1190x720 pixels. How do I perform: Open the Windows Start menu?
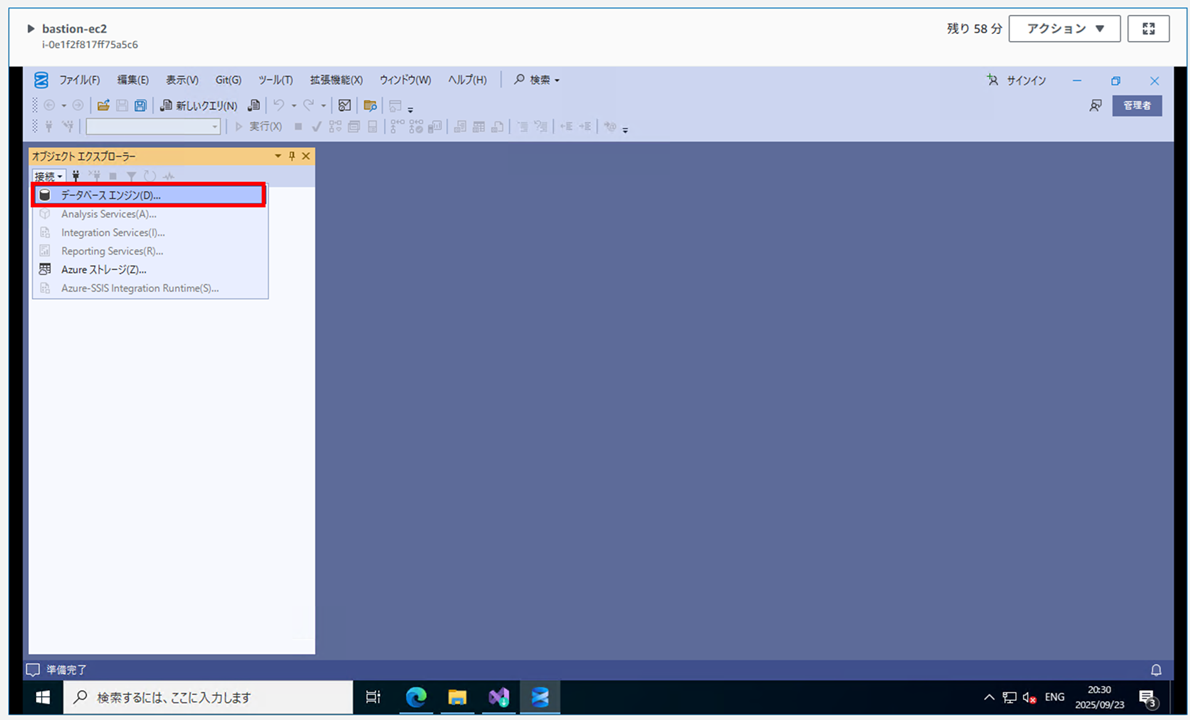click(x=42, y=697)
